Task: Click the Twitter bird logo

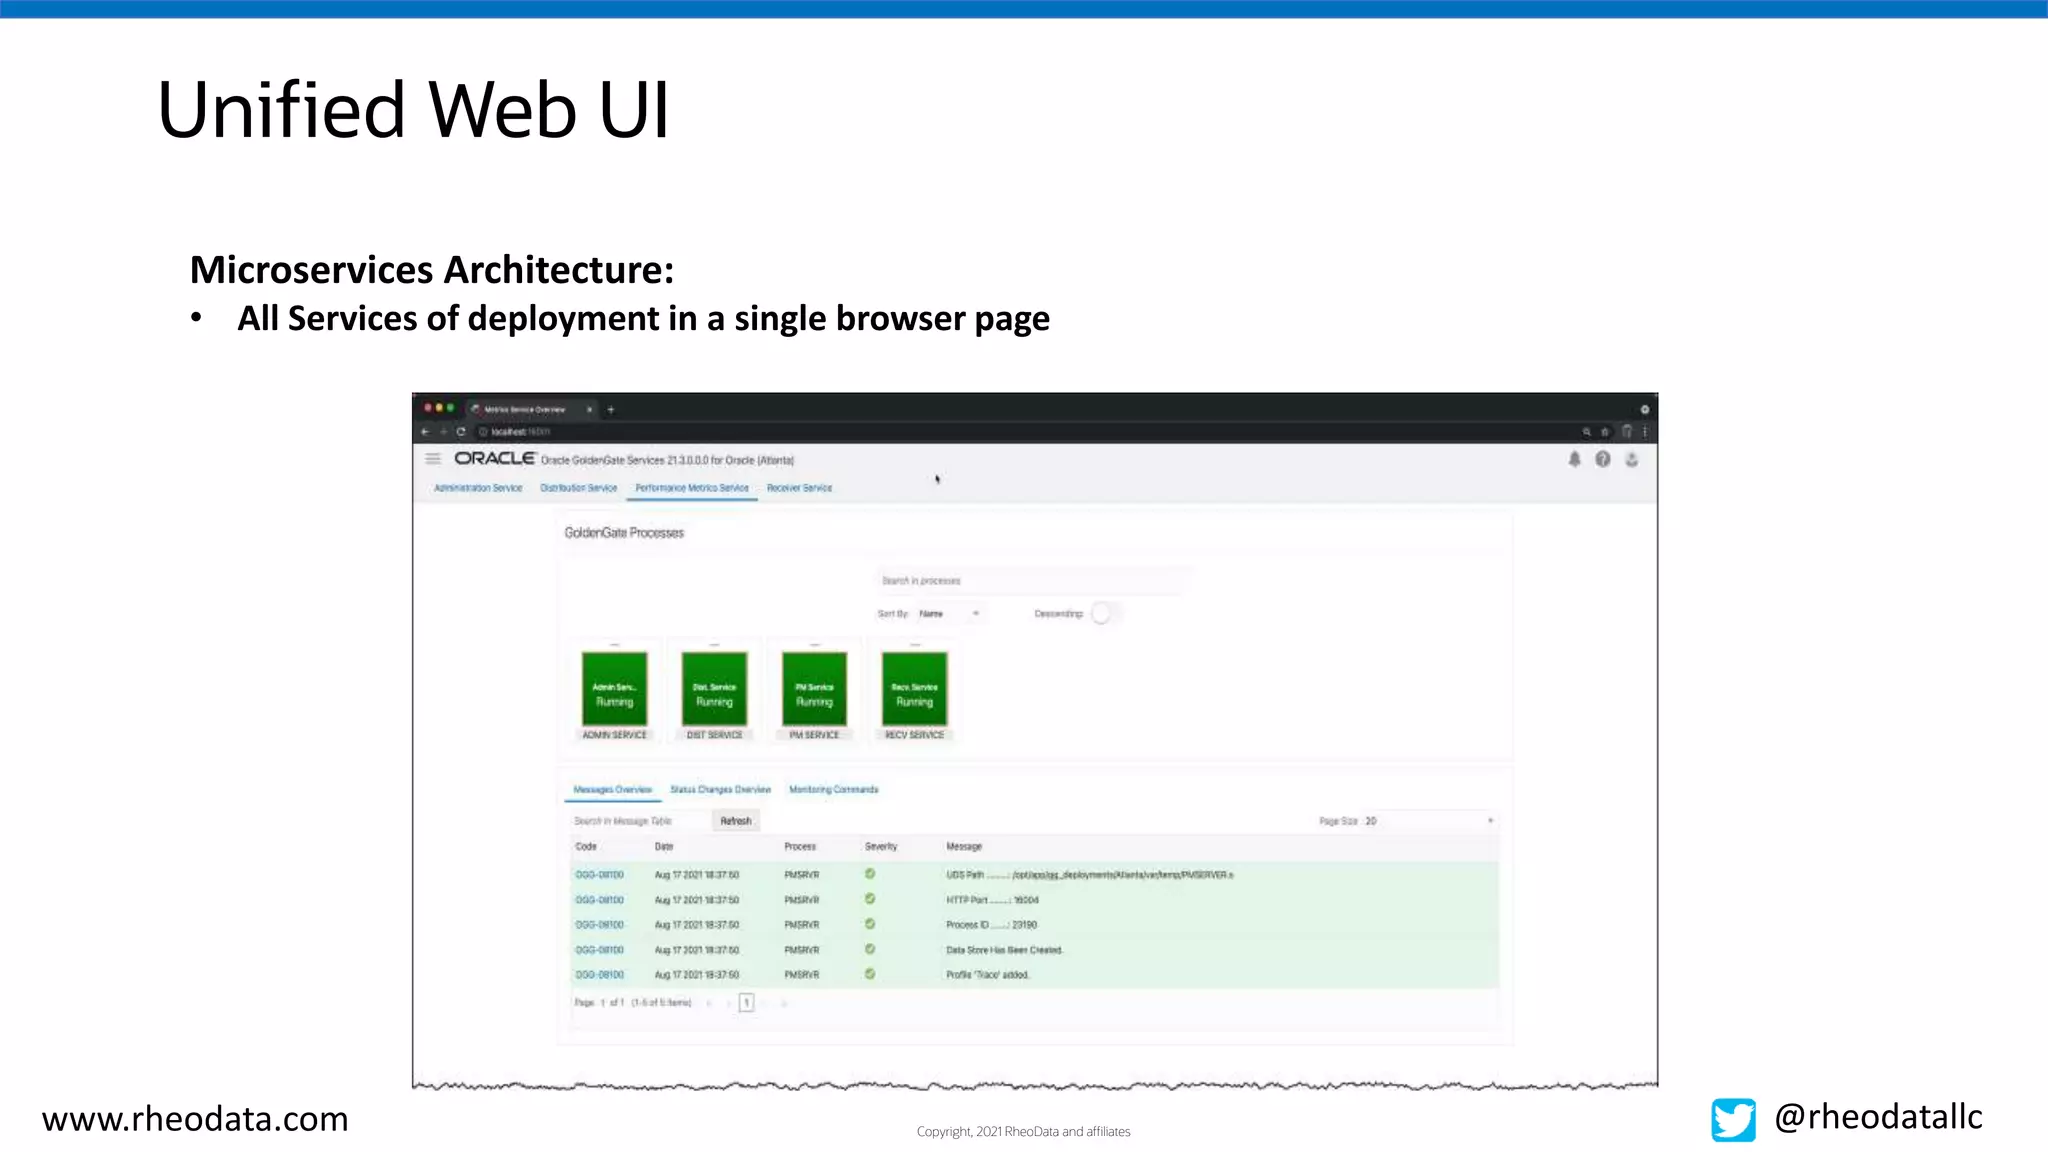Action: click(1733, 1119)
